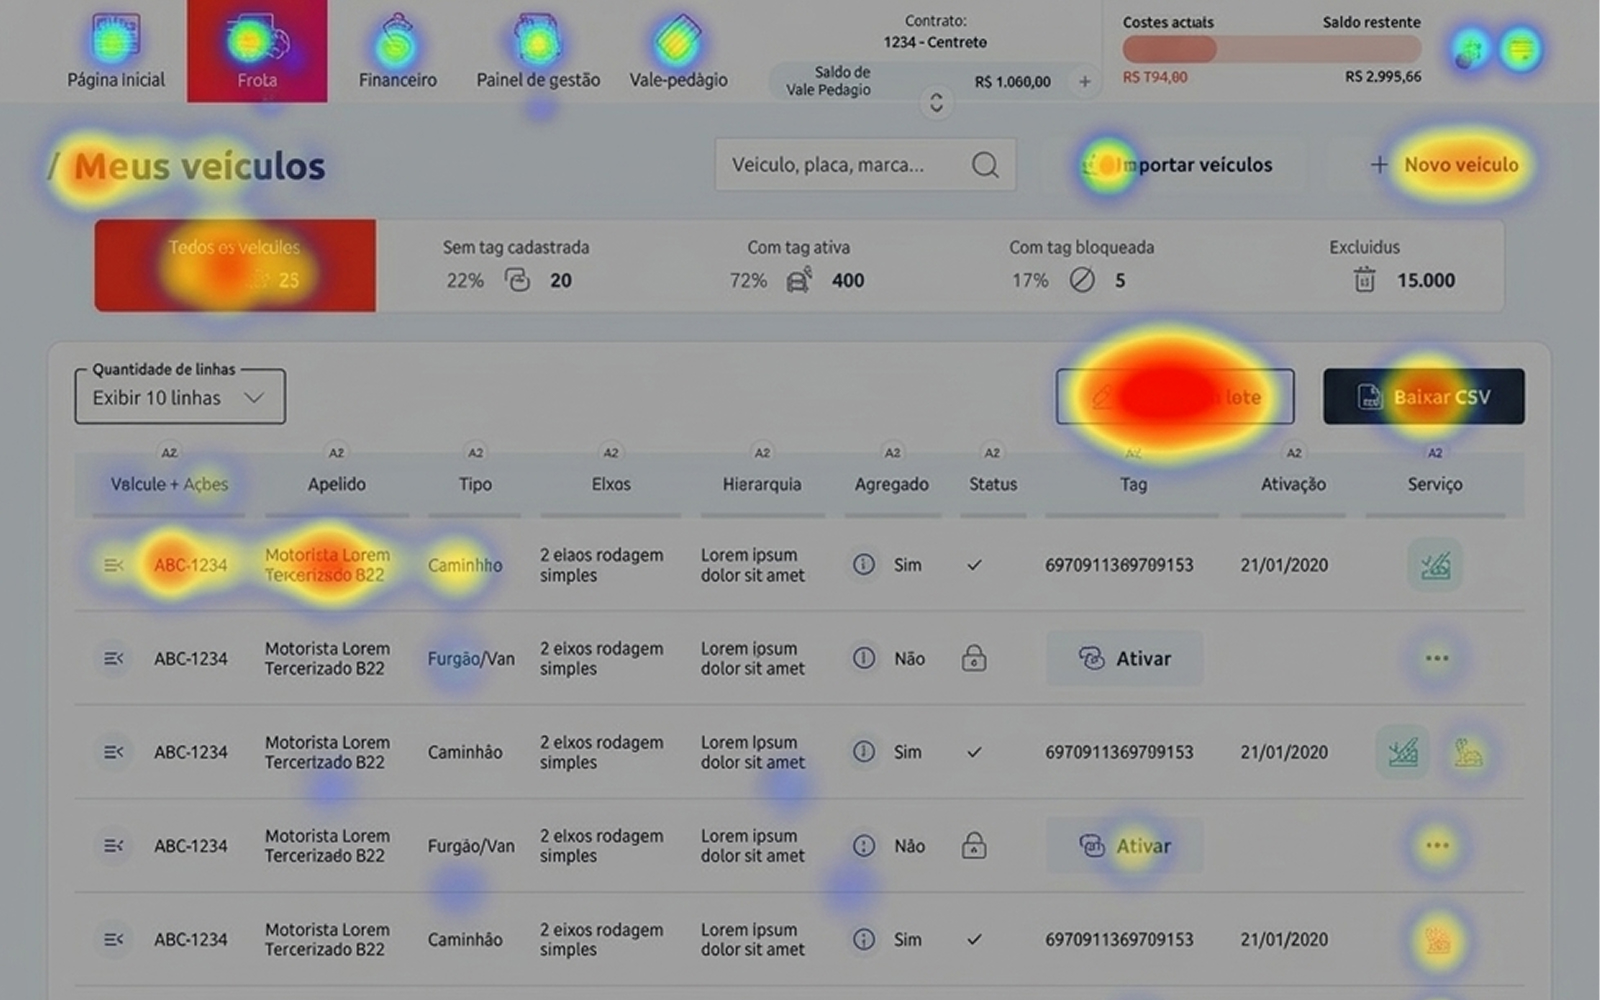This screenshot has width=1600, height=1000.
Task: Click the edit em lote button
Action: (1175, 397)
